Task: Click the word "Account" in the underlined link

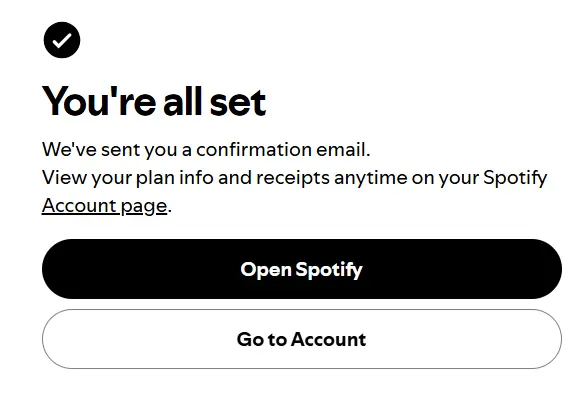Action: tap(79, 206)
